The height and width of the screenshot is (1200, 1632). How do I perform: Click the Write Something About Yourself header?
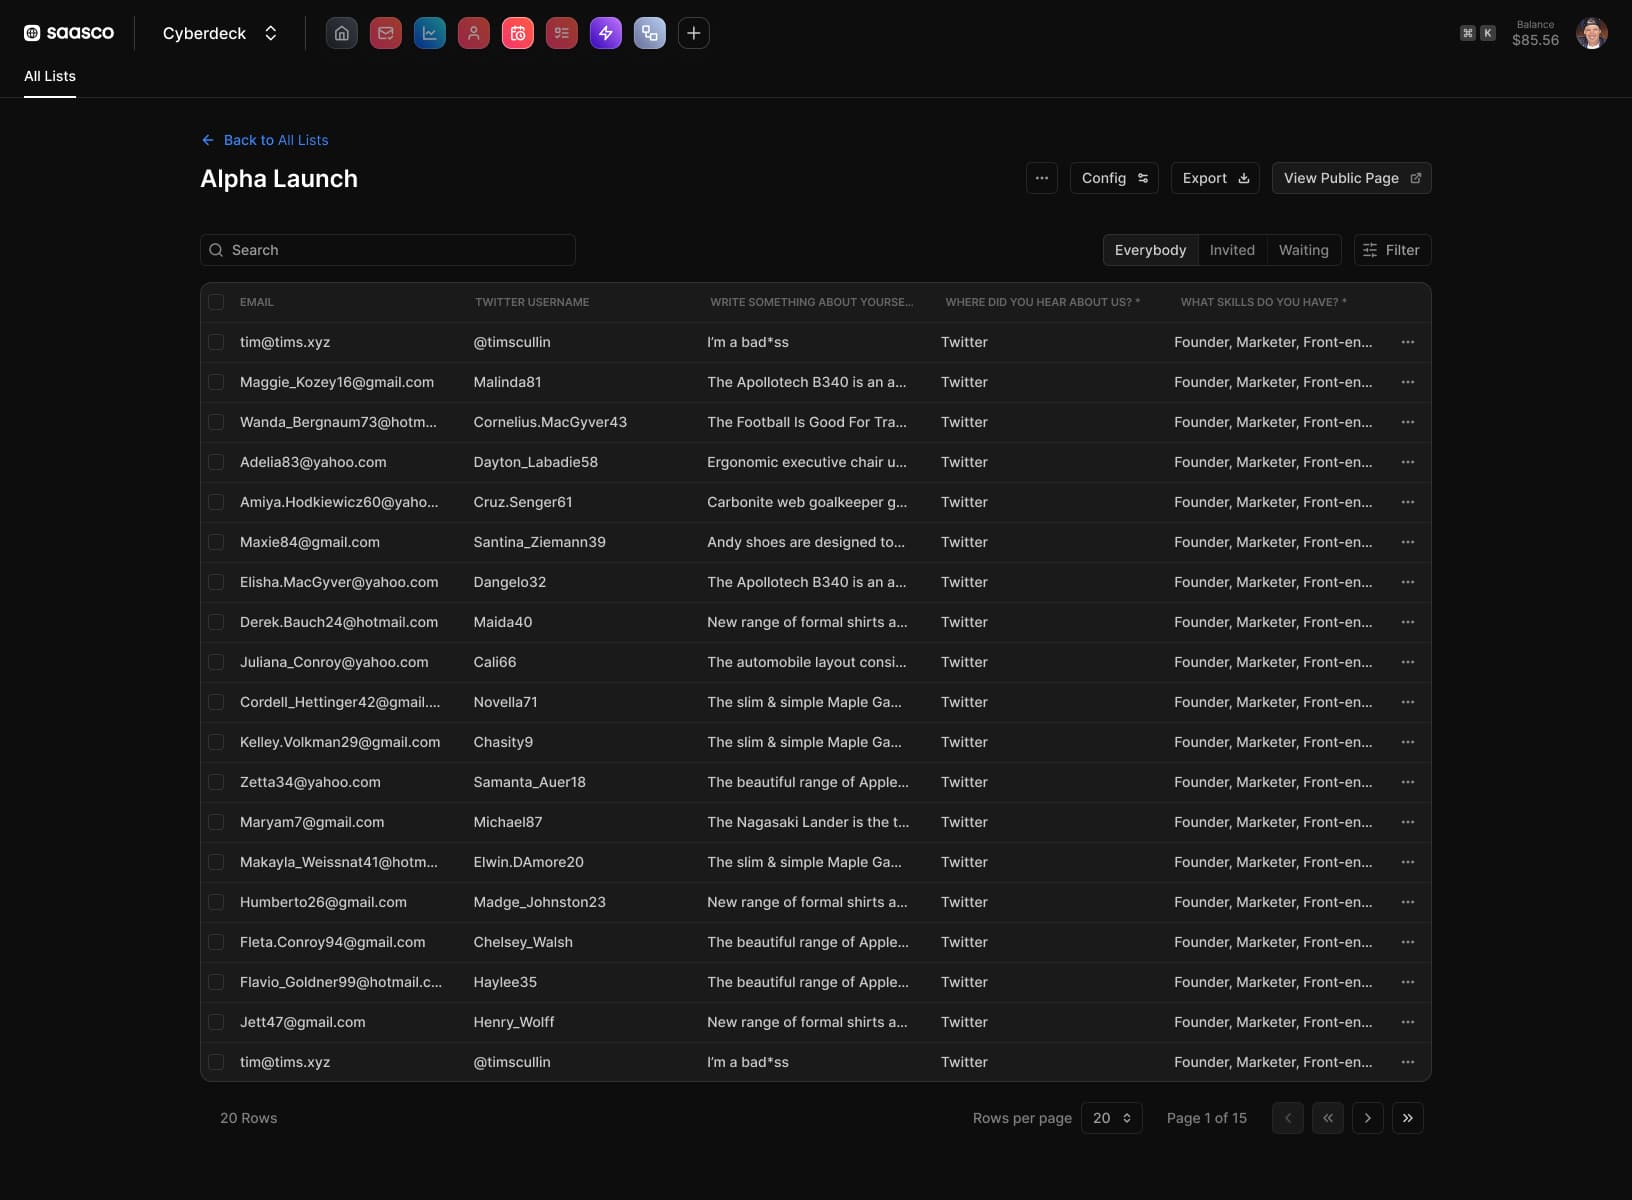tap(811, 302)
